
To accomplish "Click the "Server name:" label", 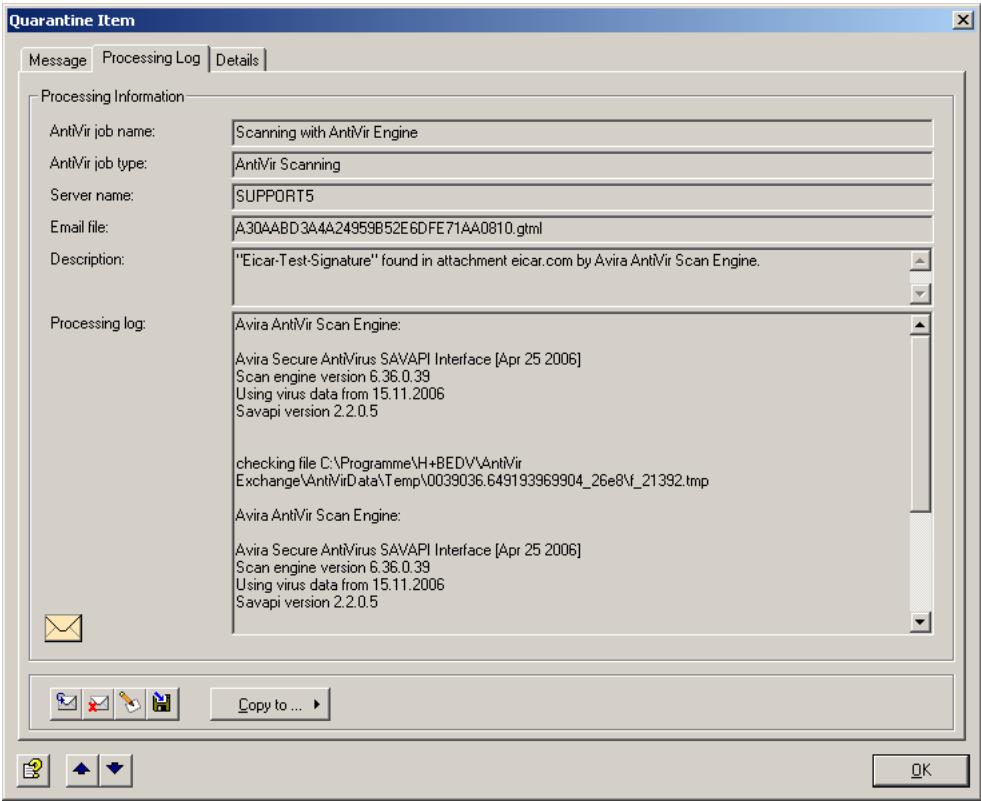I will point(91,195).
